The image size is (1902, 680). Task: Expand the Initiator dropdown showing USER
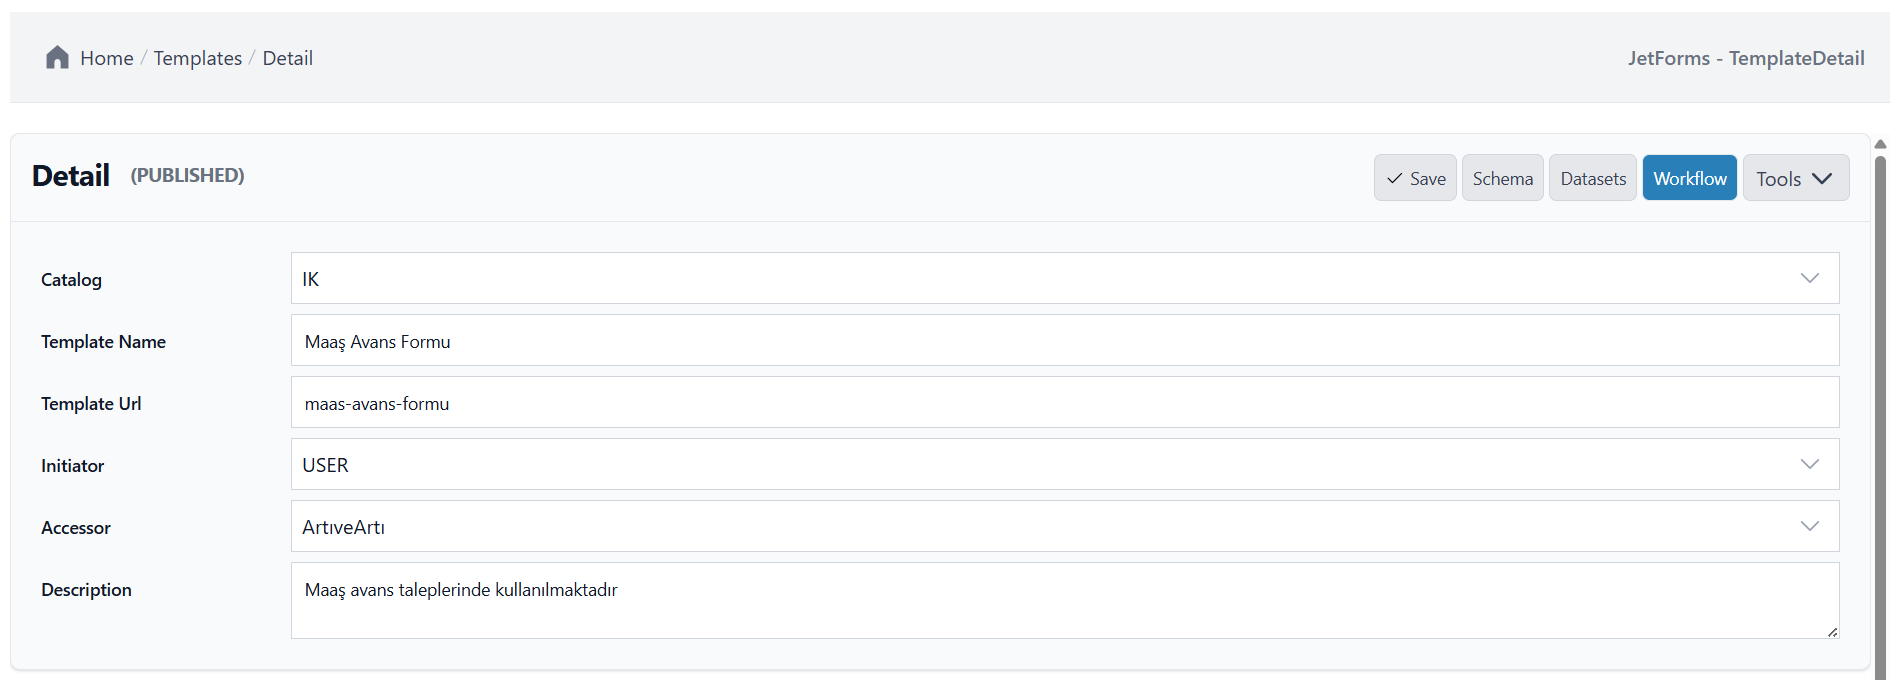pyautogui.click(x=1064, y=464)
